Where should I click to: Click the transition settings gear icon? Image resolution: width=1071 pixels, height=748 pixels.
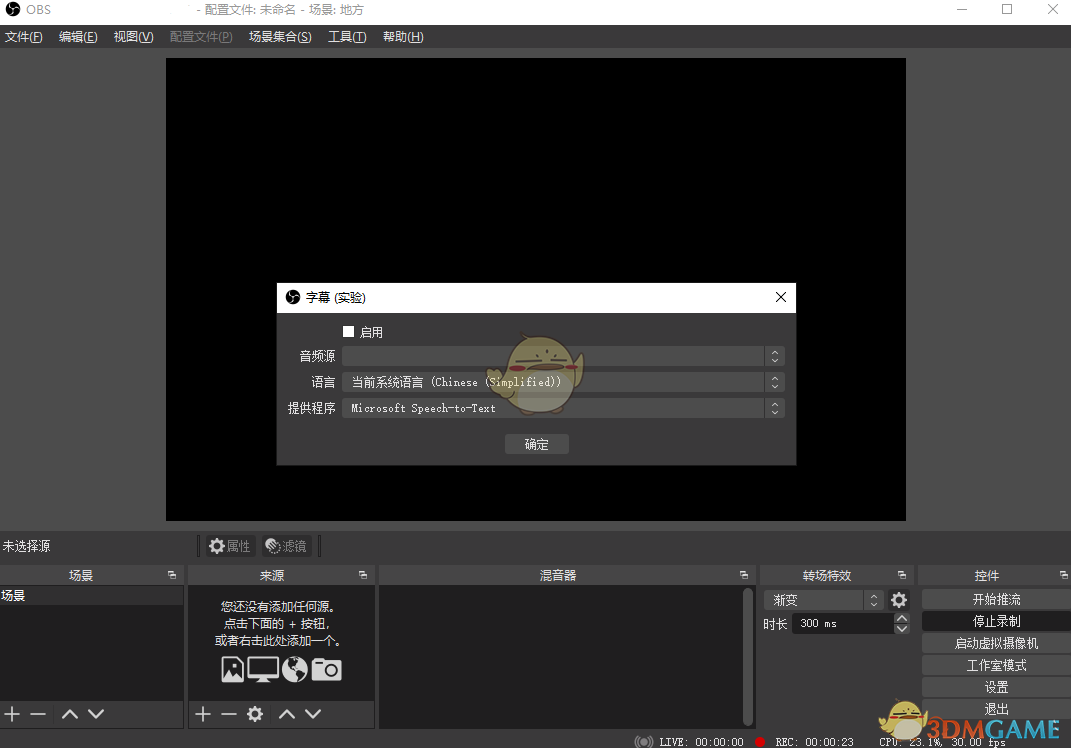898,599
